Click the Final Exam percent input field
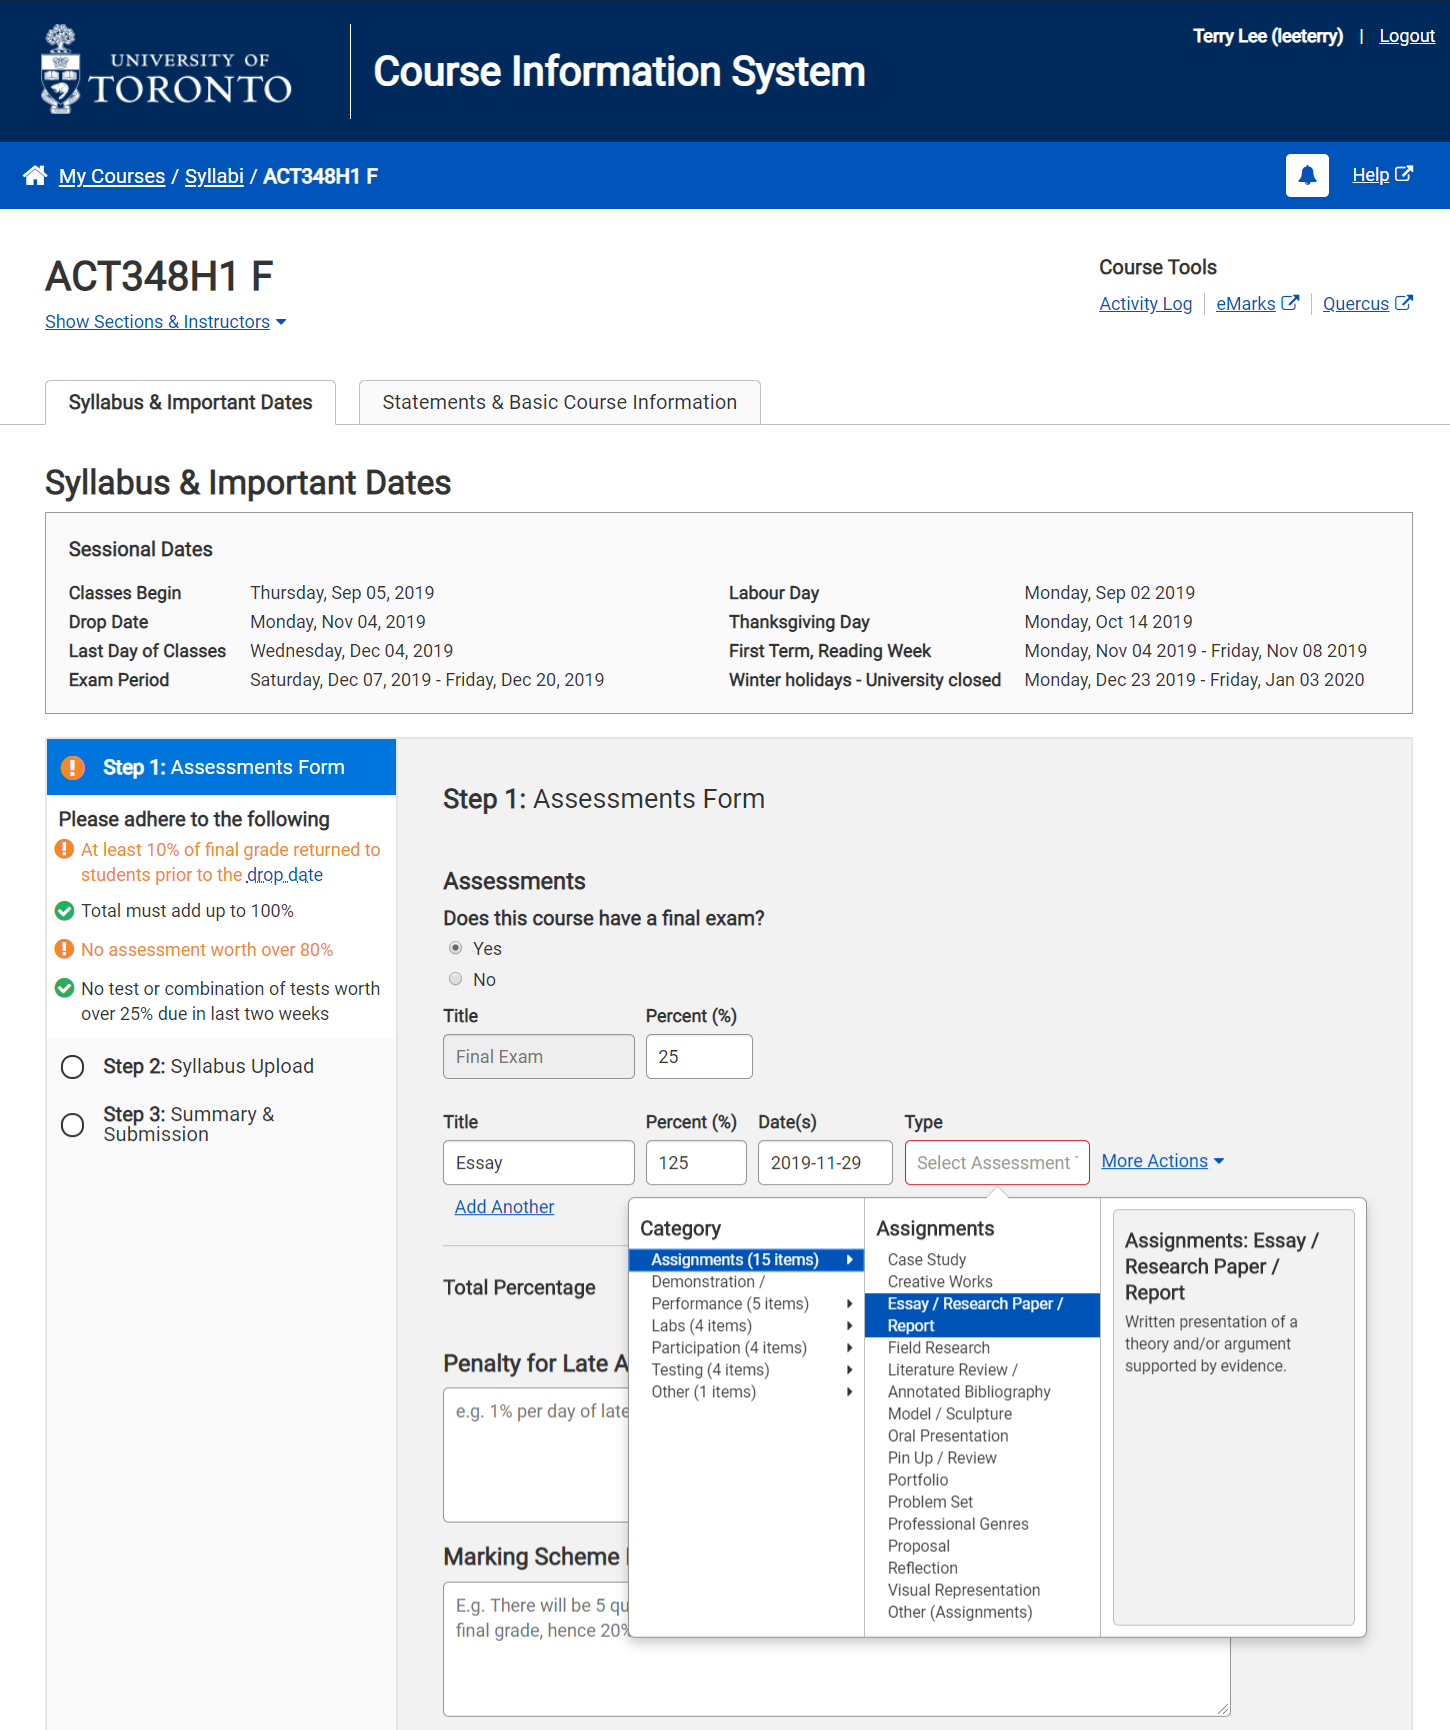1450x1730 pixels. (x=698, y=1057)
